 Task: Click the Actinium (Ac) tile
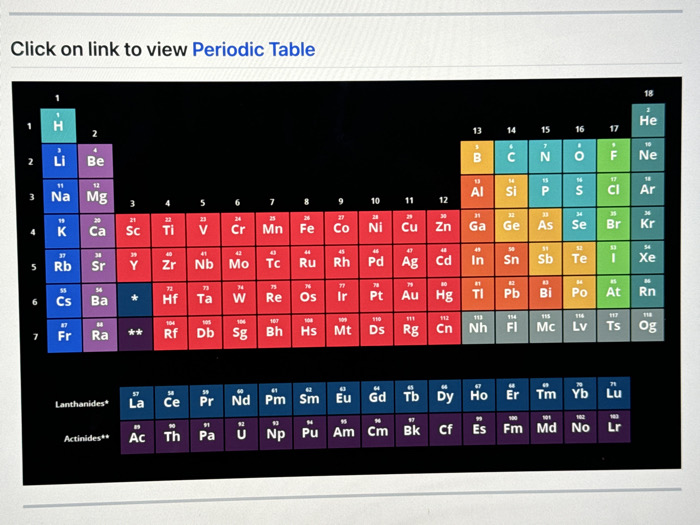138,437
